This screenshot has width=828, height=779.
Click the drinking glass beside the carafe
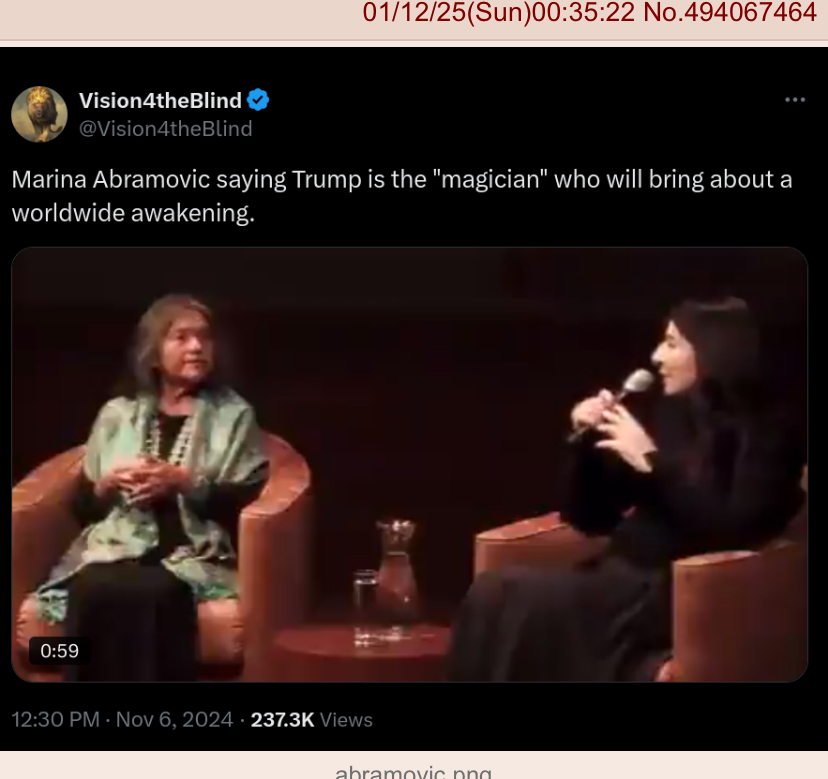point(365,597)
